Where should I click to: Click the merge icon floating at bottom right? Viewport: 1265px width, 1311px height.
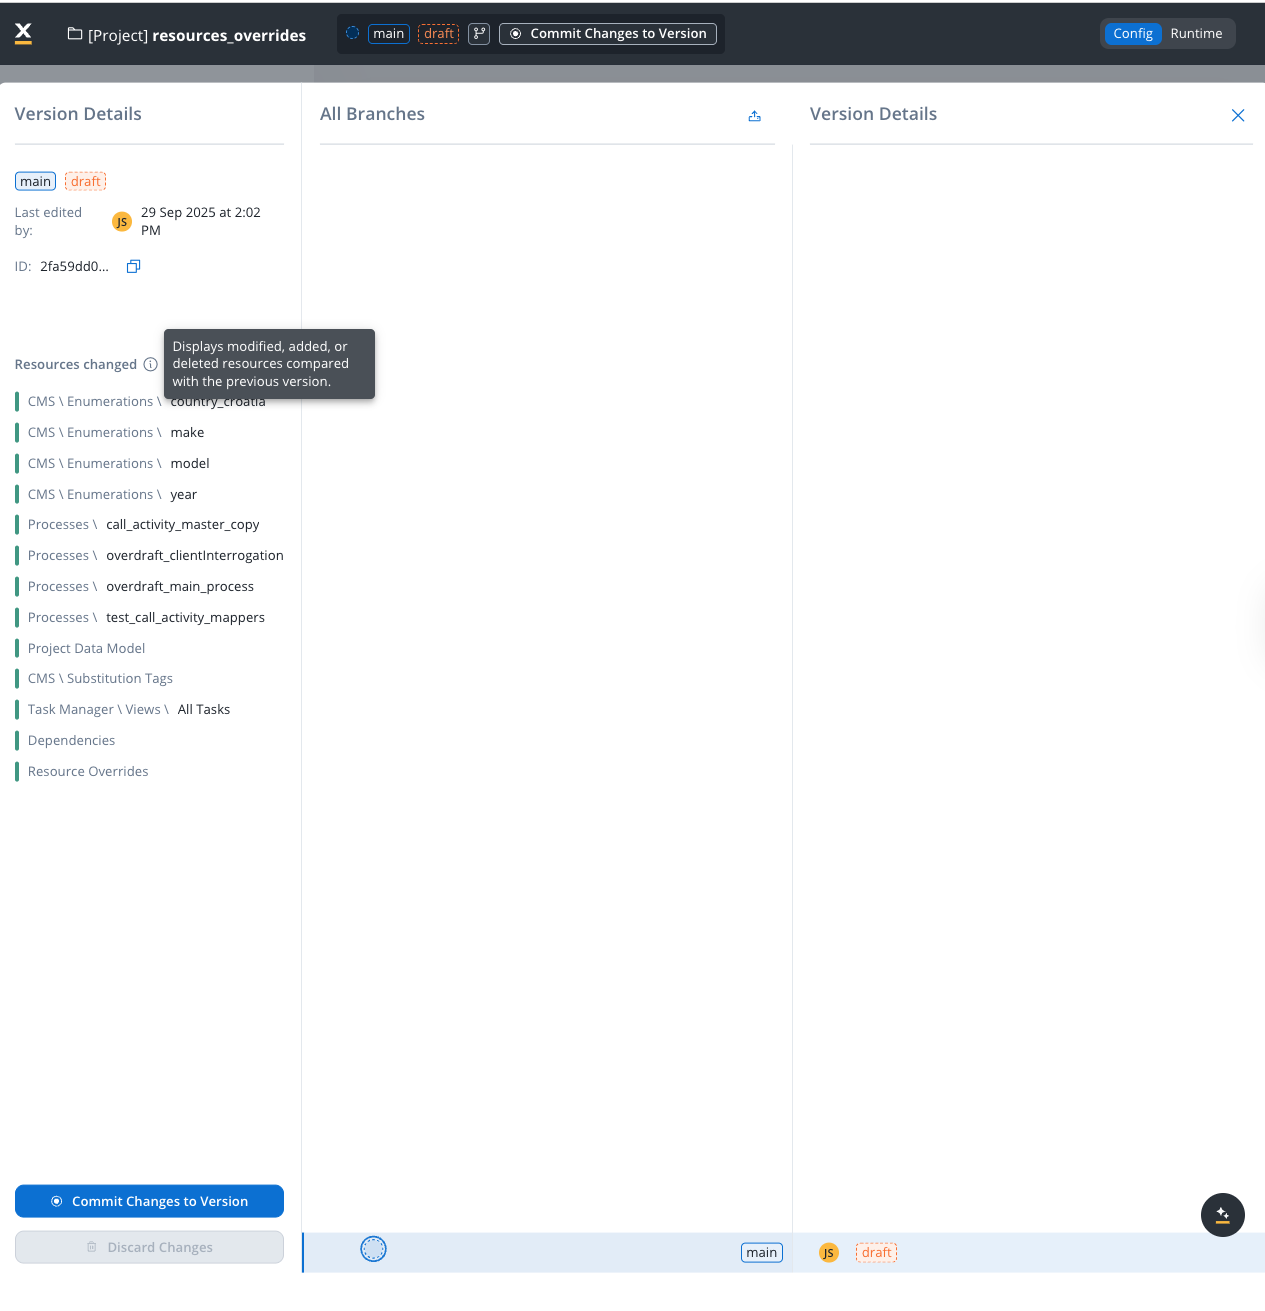pos(1222,1215)
